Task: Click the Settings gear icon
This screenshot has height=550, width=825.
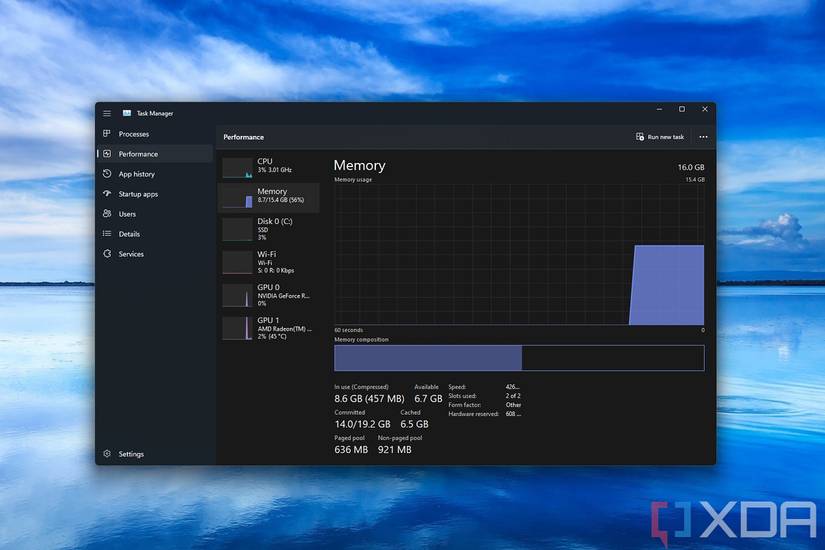Action: pyautogui.click(x=107, y=454)
